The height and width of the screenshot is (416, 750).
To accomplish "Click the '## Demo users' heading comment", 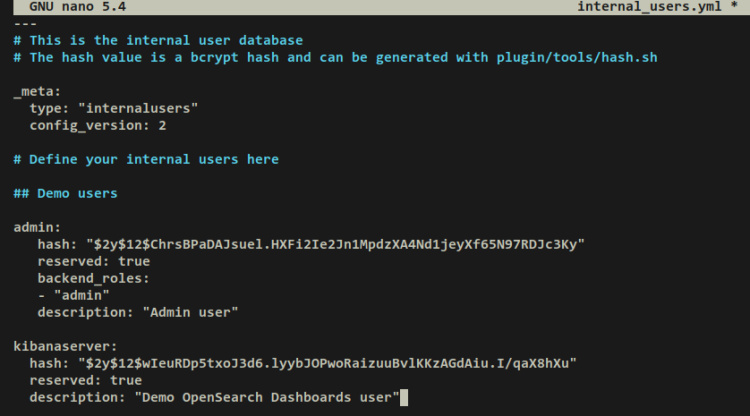I will tap(65, 193).
